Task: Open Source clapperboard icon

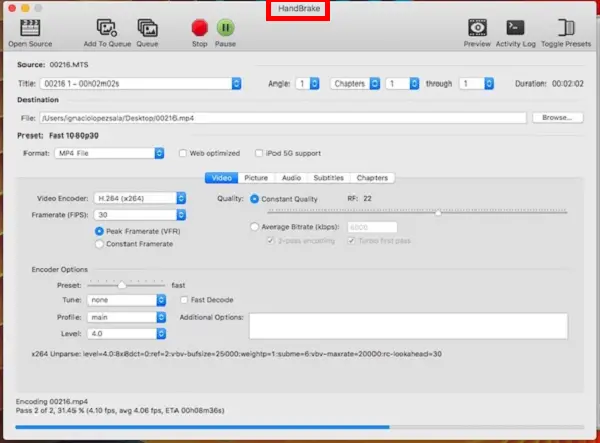Action: tap(30, 28)
